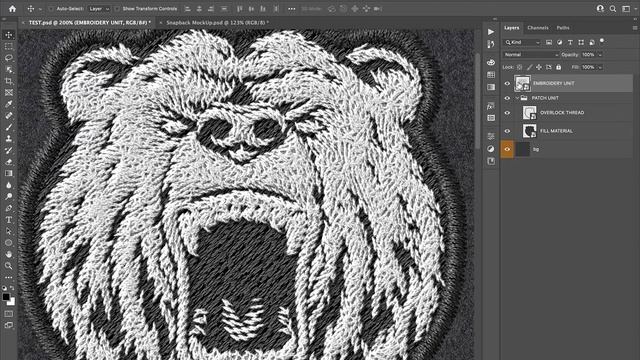Click the foreground color swatch
Image resolution: width=640 pixels, height=360 pixels.
coord(6,297)
